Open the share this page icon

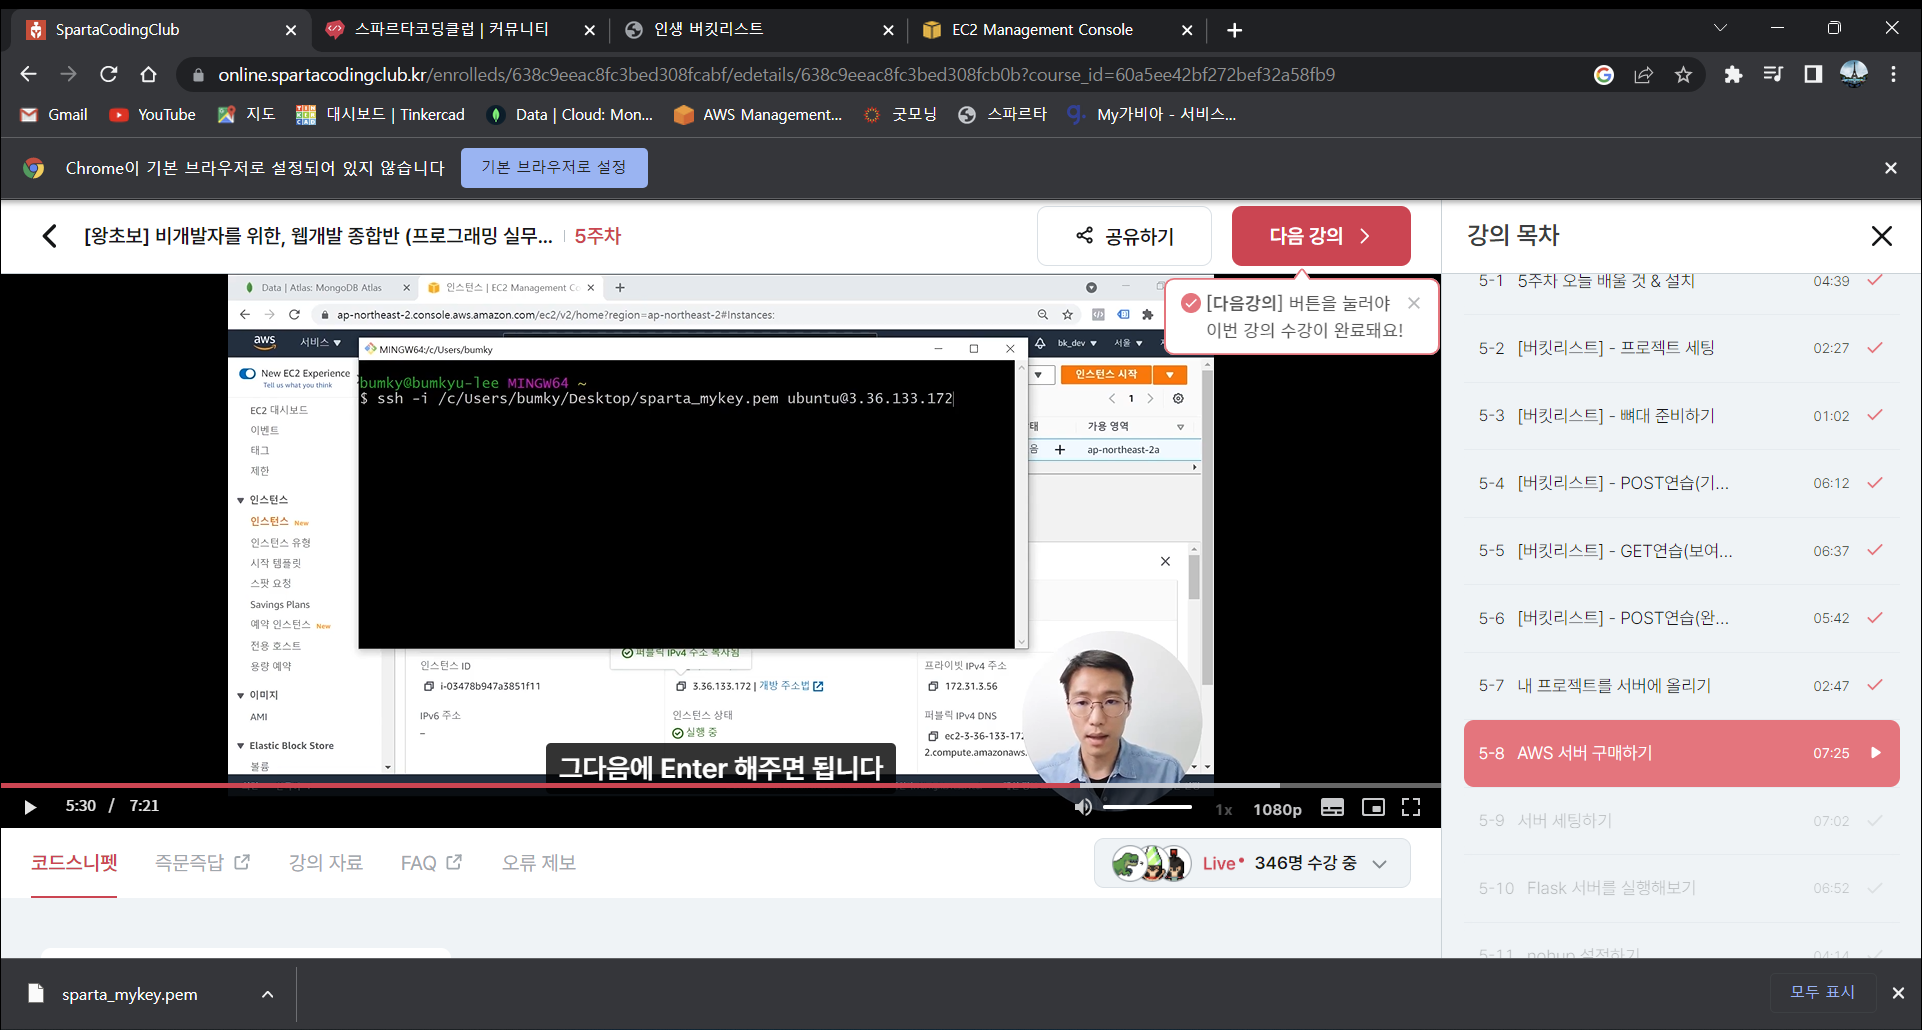tap(1644, 74)
